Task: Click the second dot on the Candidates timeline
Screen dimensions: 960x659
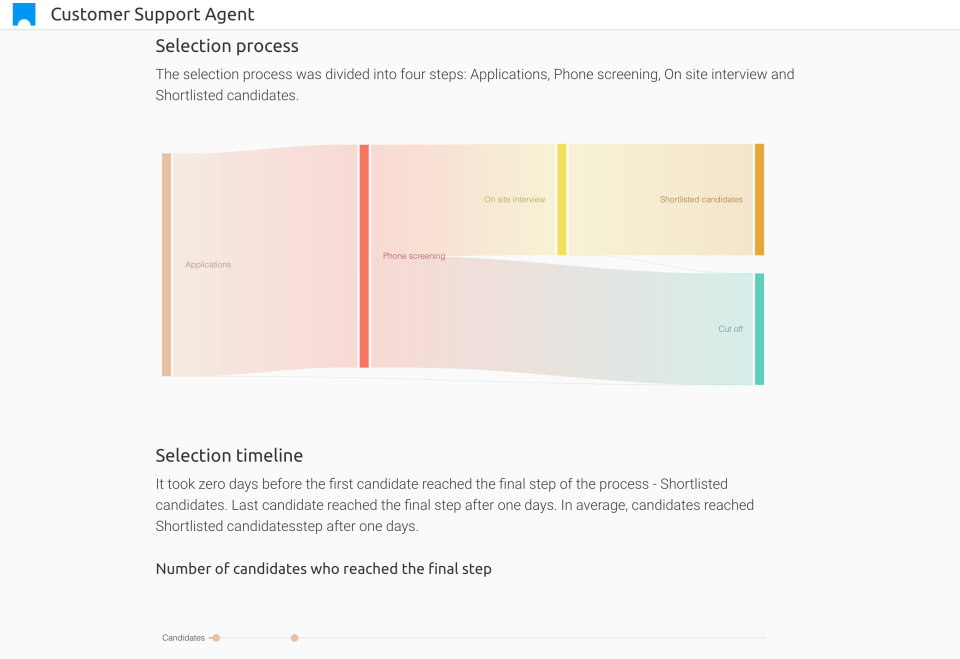Action: coord(294,638)
